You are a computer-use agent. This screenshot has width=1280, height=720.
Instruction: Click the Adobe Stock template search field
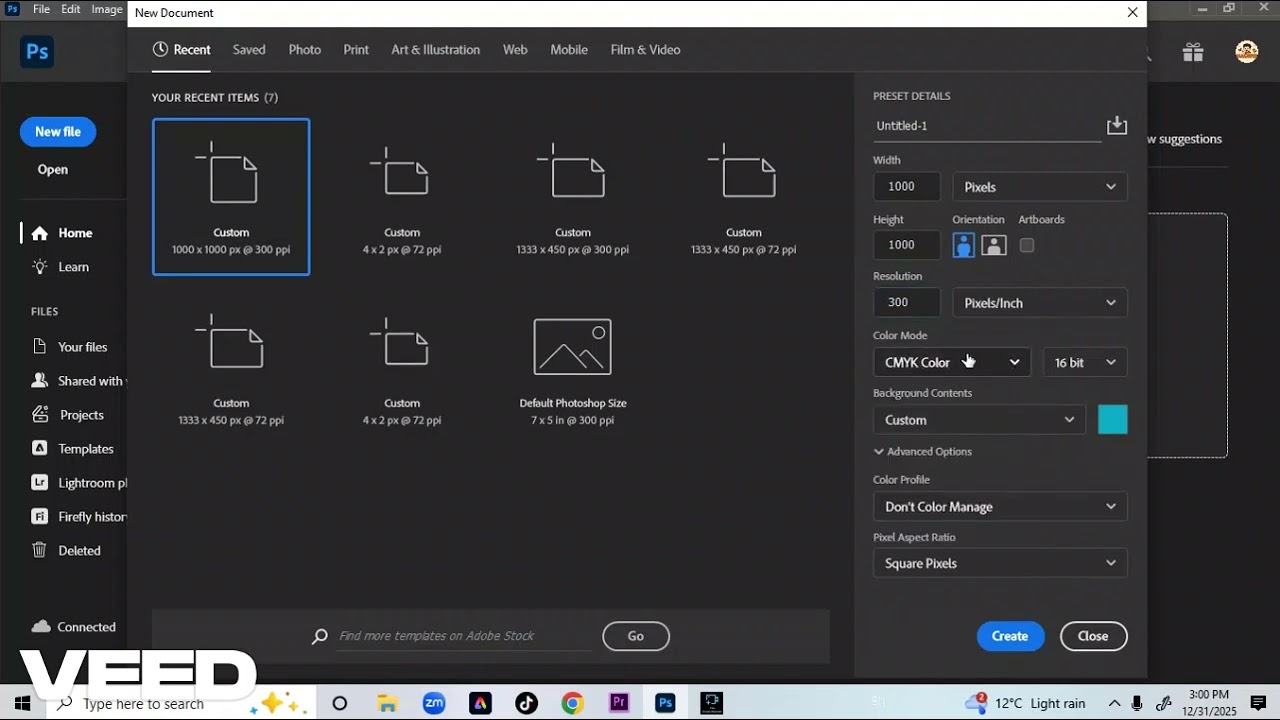point(464,636)
